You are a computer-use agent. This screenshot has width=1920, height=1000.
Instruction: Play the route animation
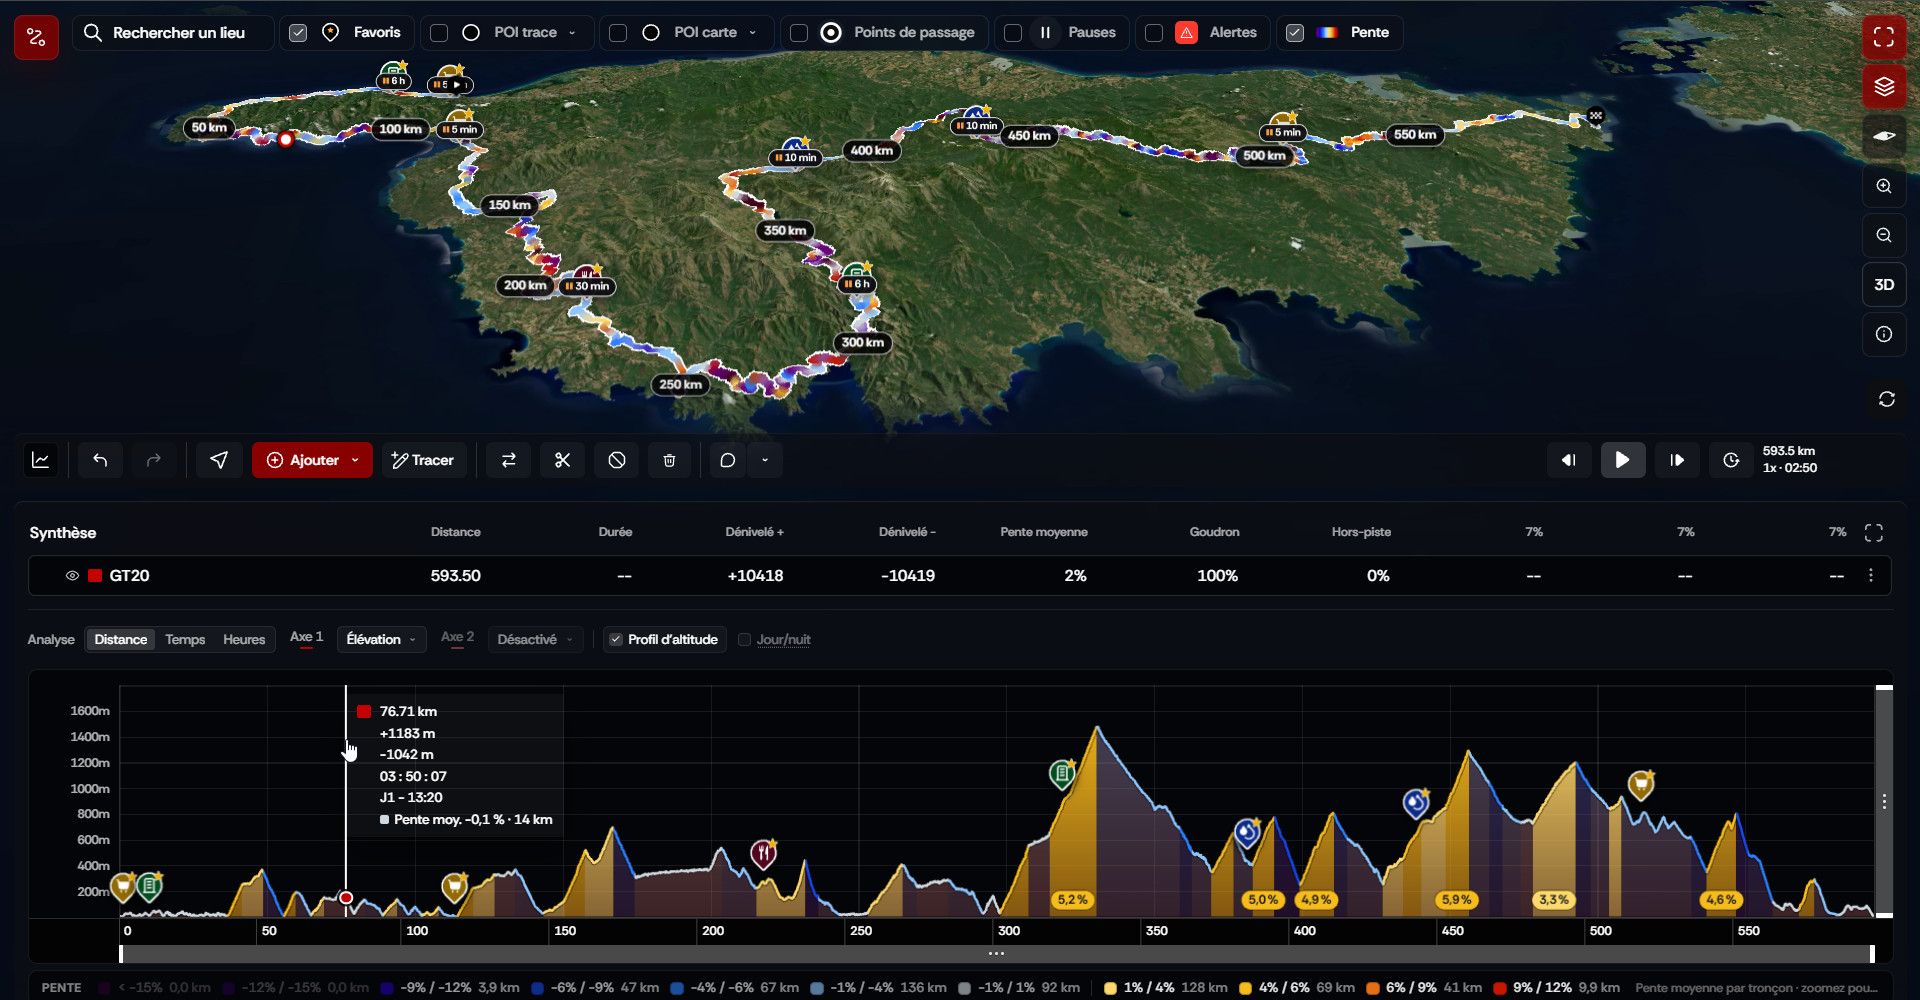1623,460
